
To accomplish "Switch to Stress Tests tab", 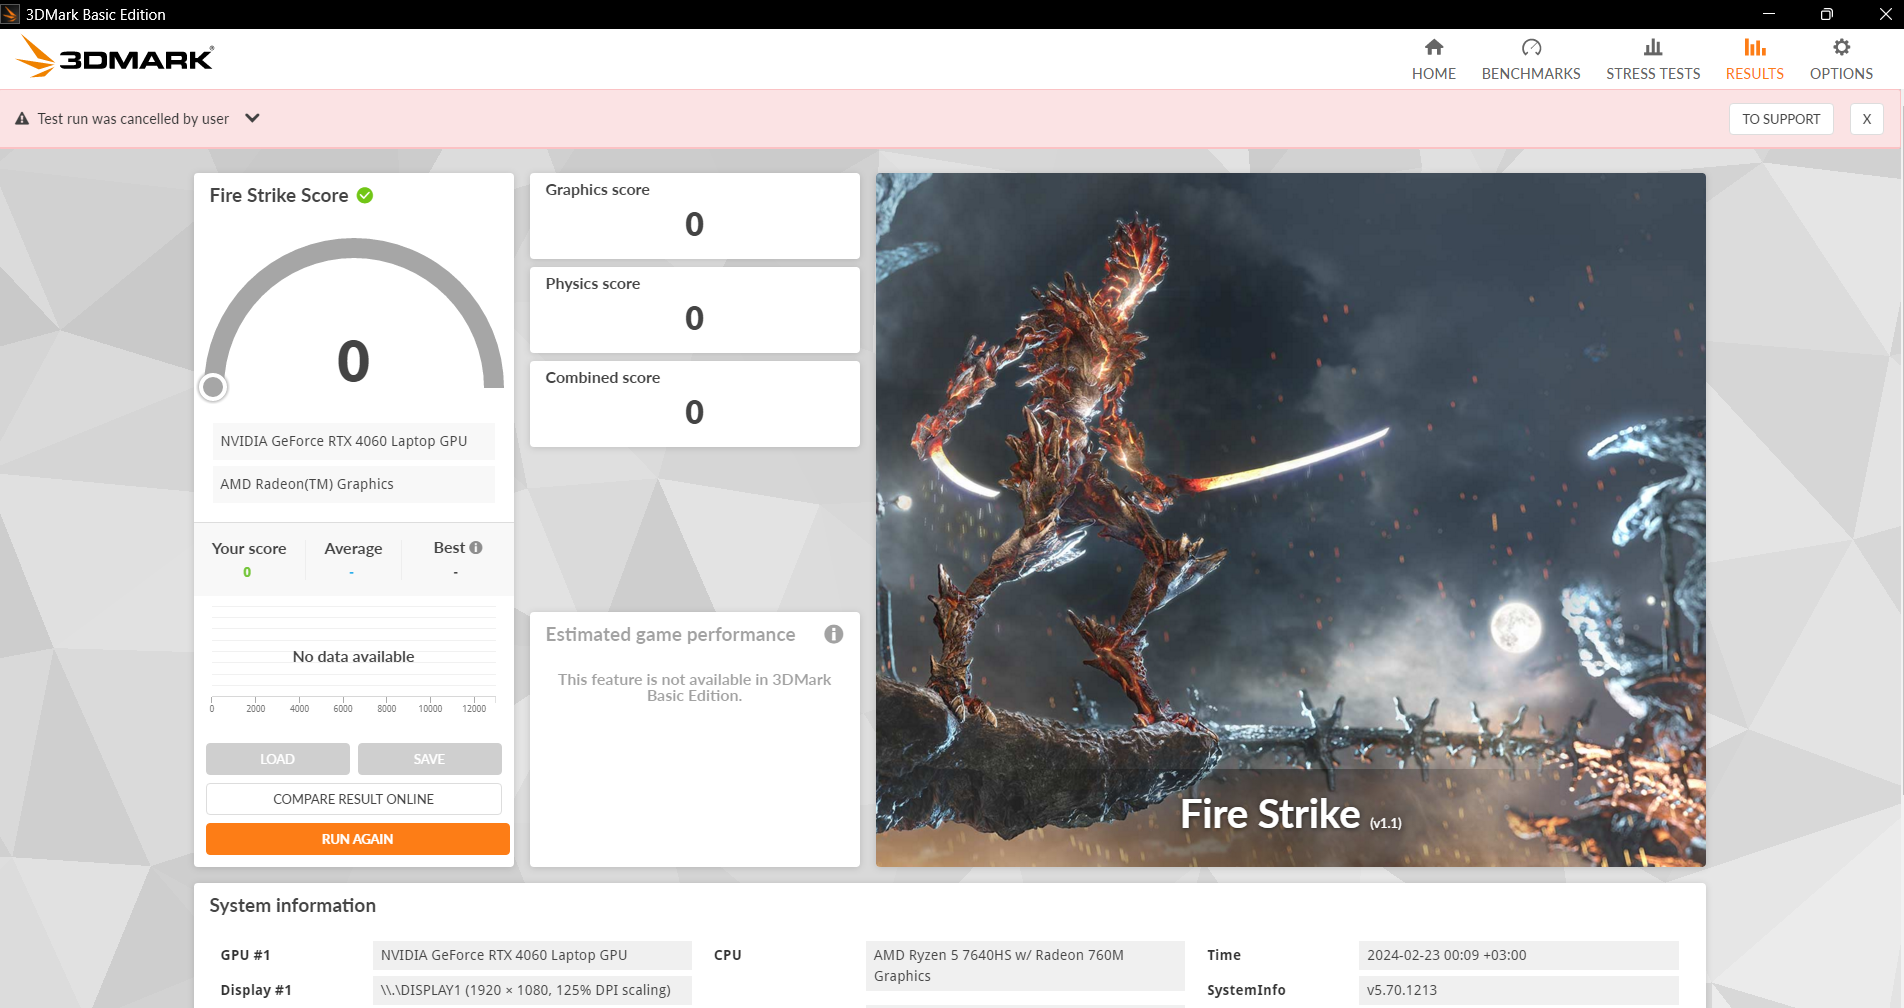I will coord(1652,60).
